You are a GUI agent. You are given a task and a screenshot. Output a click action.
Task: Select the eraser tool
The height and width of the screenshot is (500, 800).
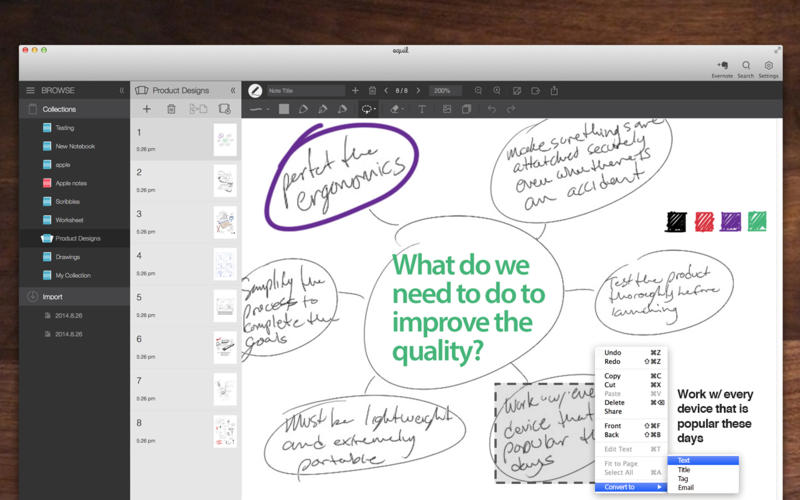(x=396, y=109)
